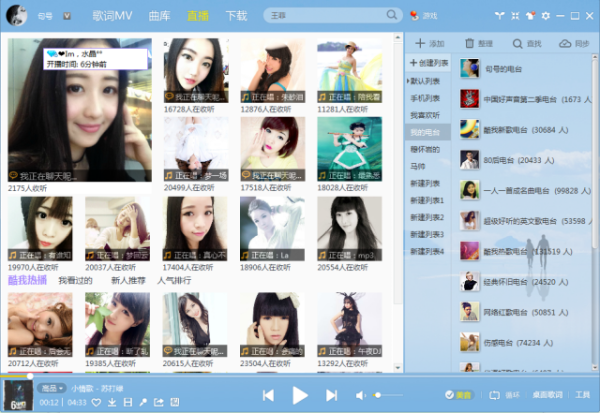
Task: Open the 直播 tab
Action: 198,16
